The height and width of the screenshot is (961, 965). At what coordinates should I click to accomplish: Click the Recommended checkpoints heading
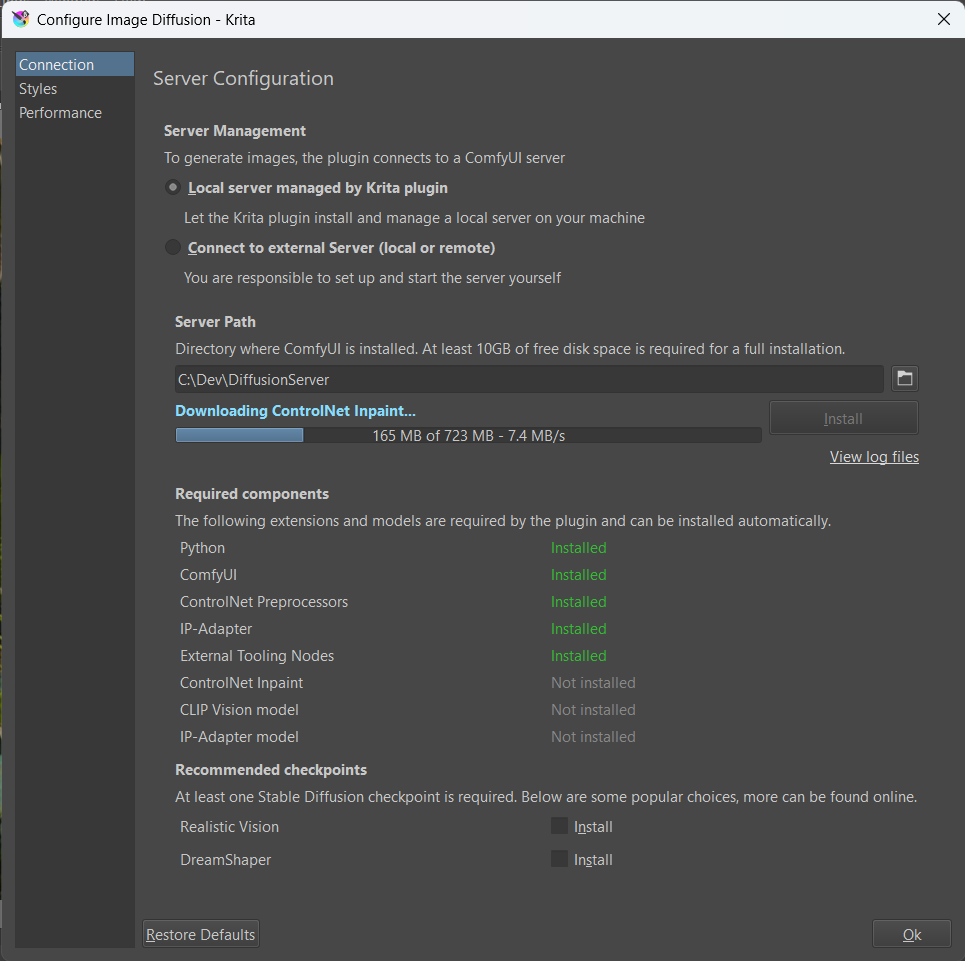(271, 770)
